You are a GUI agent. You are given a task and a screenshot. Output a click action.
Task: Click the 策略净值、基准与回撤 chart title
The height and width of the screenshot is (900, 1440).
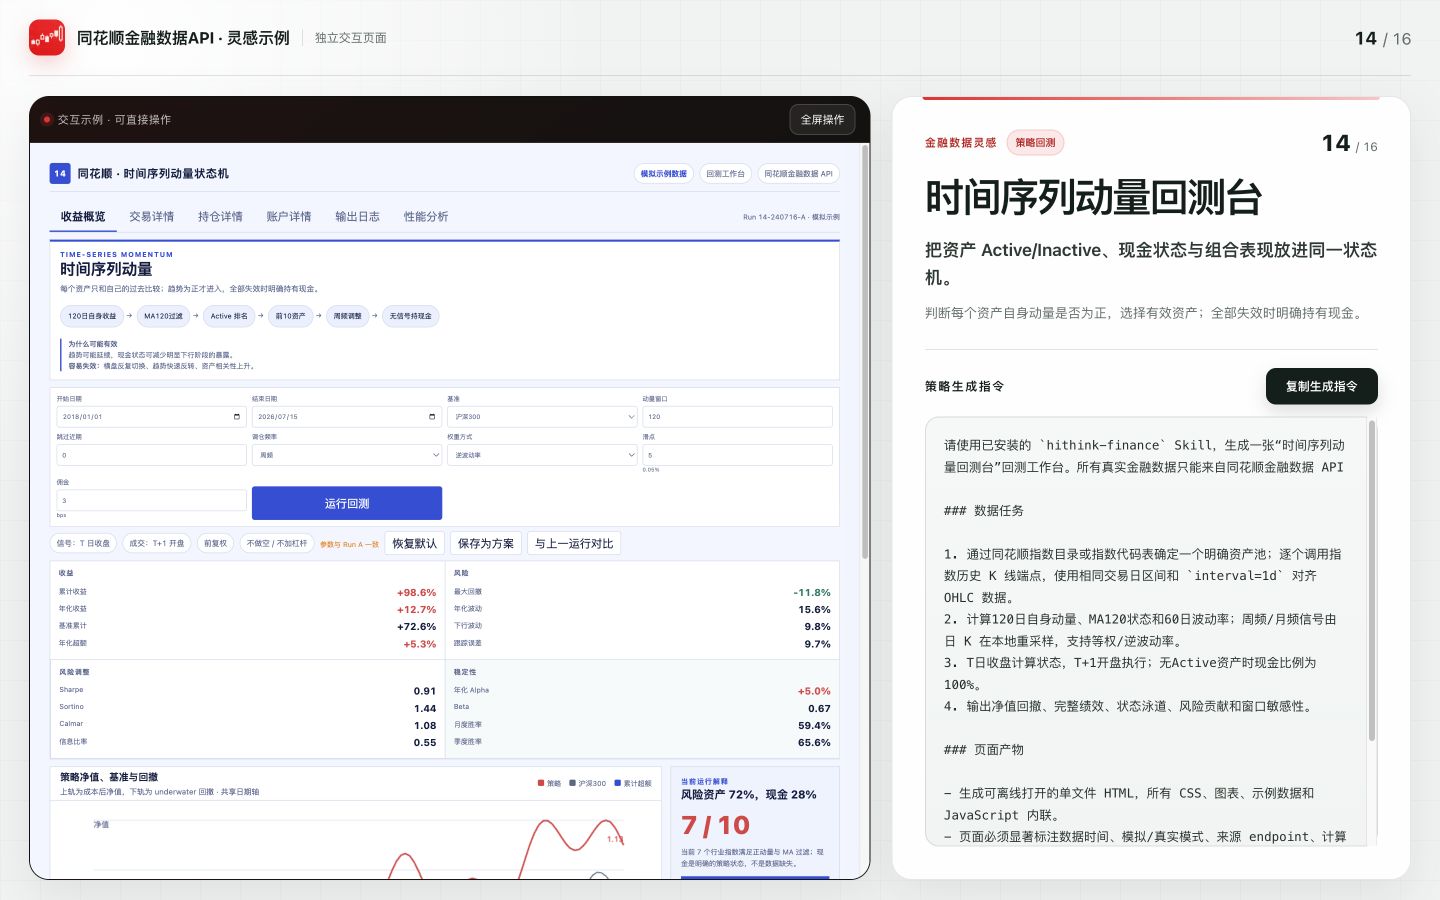tap(109, 777)
